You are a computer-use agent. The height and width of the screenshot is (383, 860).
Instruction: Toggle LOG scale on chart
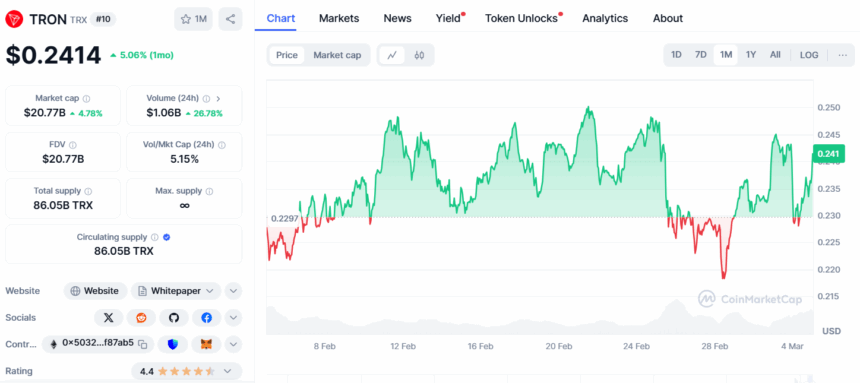coord(809,55)
